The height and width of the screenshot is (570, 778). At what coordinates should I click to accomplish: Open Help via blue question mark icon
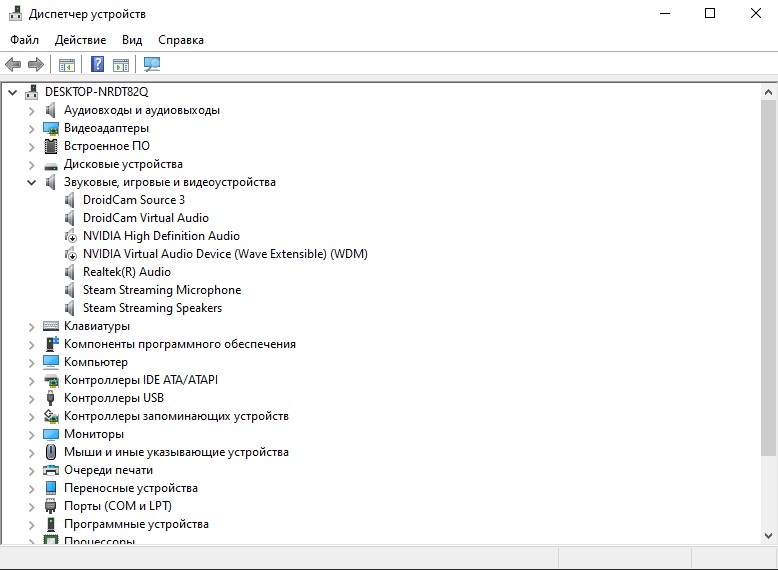pos(97,64)
